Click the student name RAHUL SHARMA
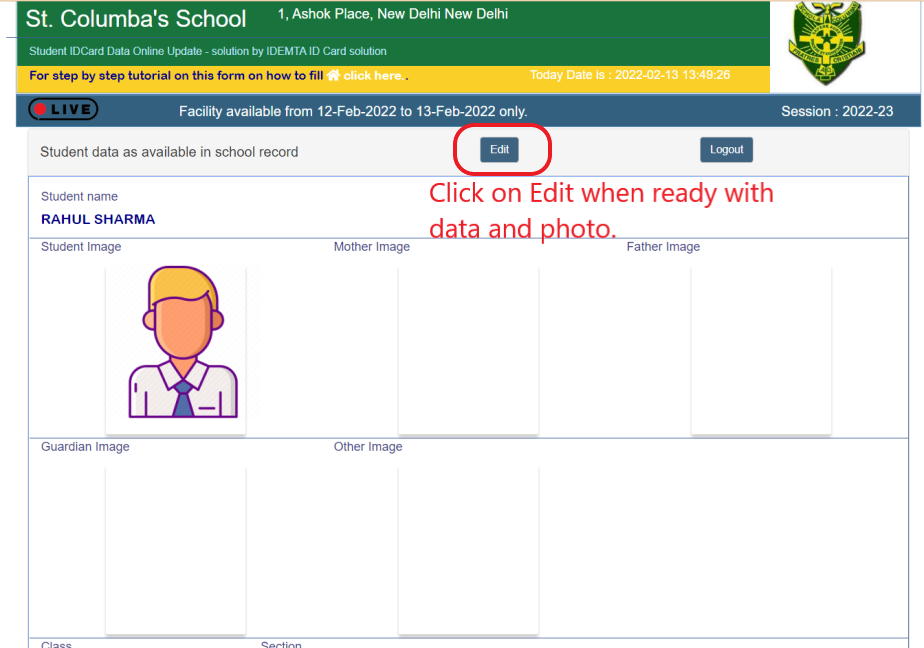 point(98,220)
